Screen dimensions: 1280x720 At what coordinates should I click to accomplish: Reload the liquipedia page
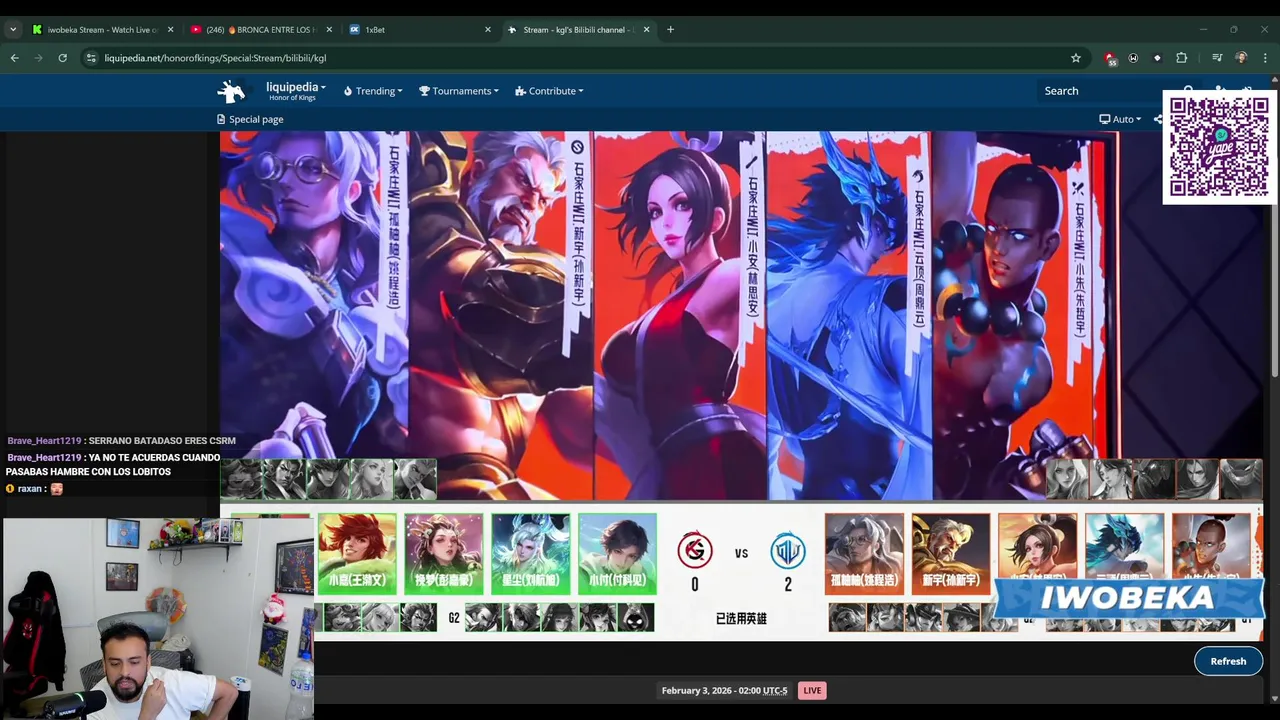[x=62, y=58]
